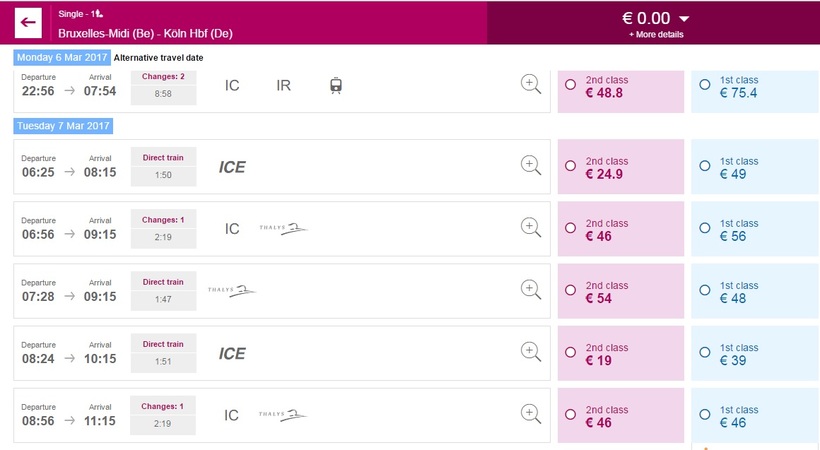This screenshot has width=820, height=450.
Task: Click the 2nd class € 19 price box
Action: (x=620, y=353)
